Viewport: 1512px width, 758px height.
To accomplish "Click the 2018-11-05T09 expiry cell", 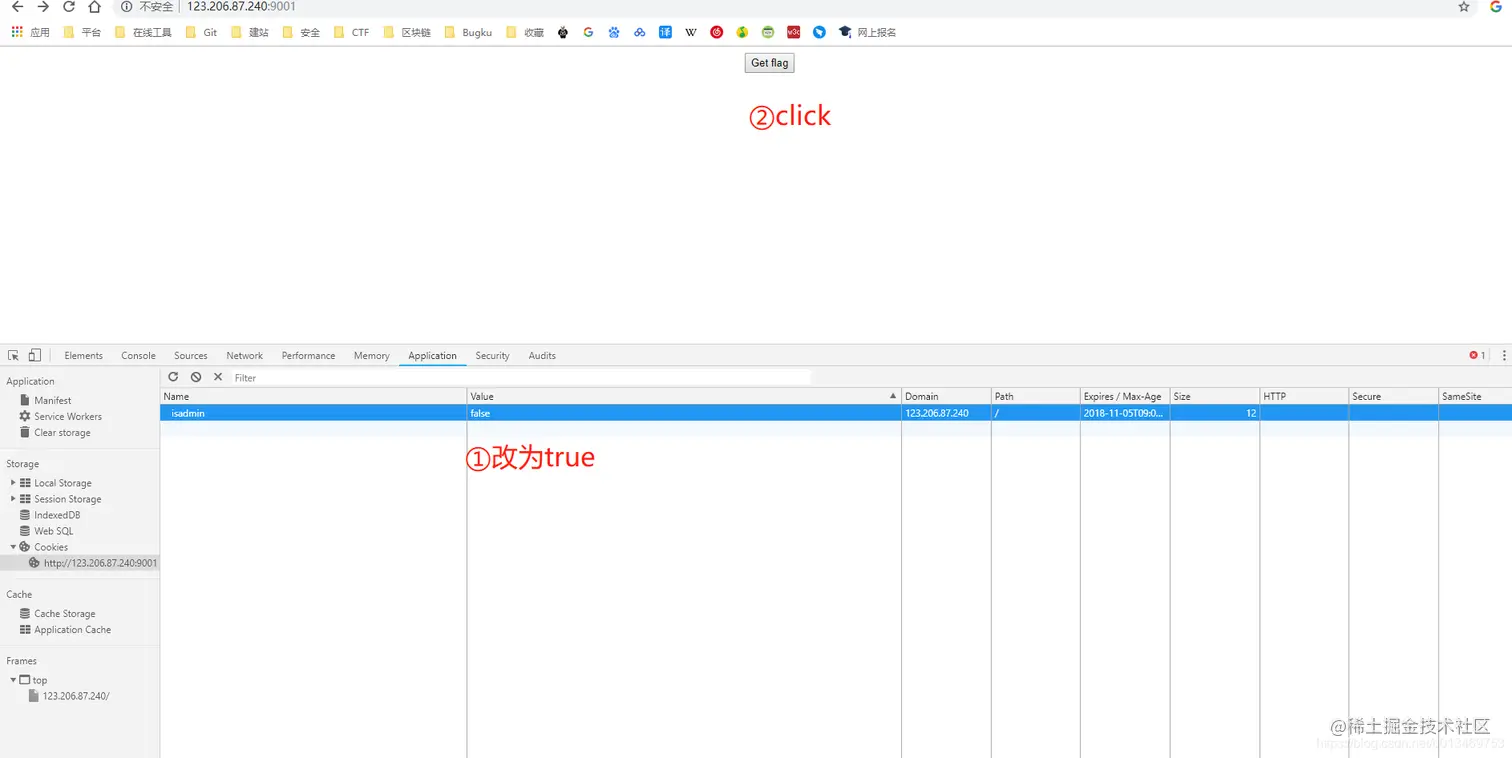I will (1125, 413).
